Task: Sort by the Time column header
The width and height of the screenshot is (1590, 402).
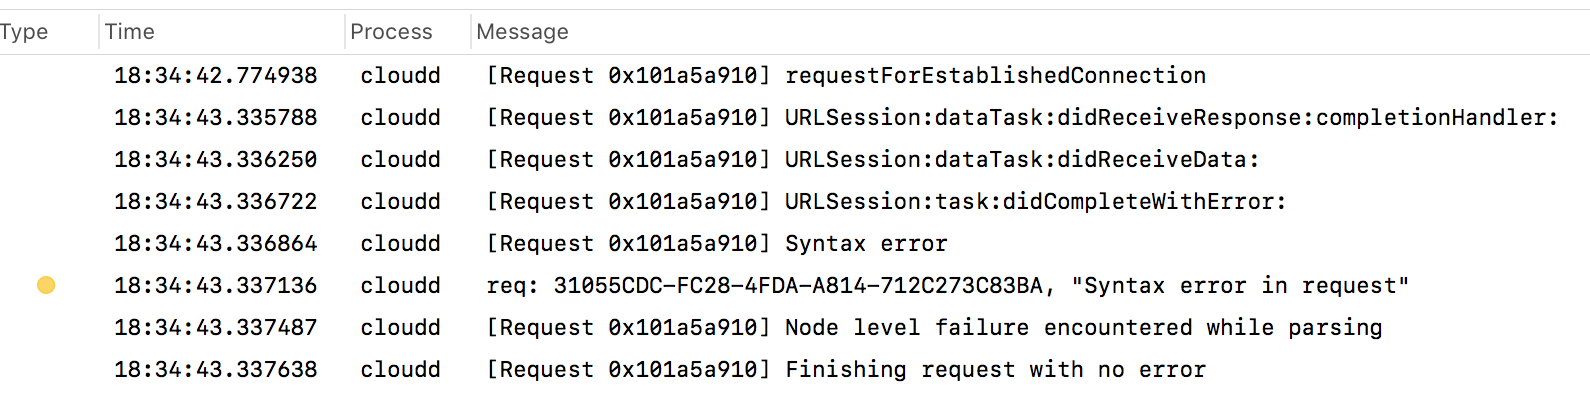Action: tap(130, 32)
